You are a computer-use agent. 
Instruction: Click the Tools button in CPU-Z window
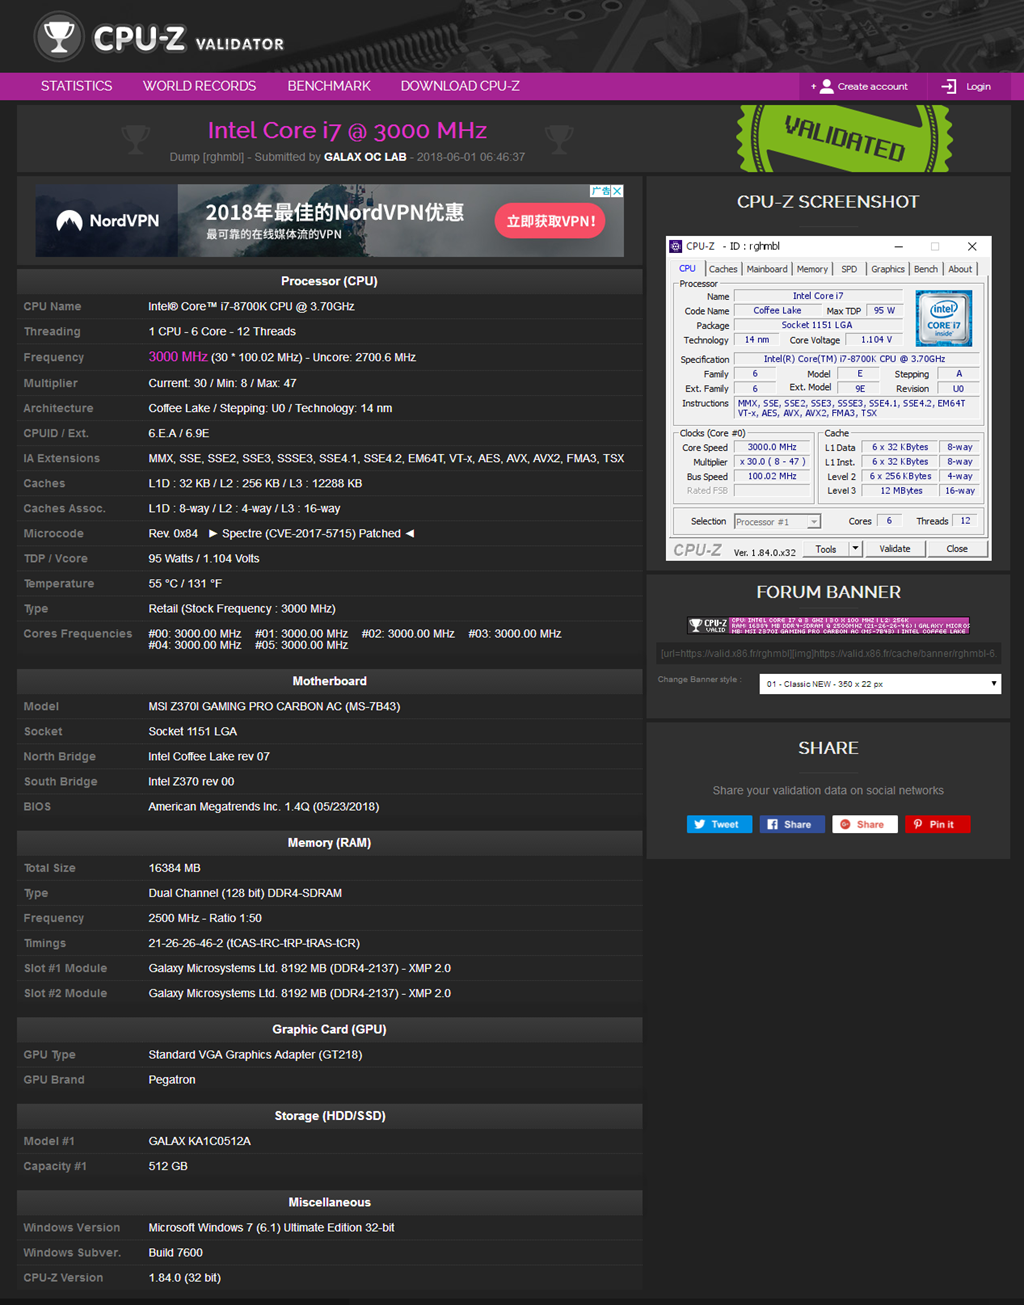pyautogui.click(x=826, y=549)
